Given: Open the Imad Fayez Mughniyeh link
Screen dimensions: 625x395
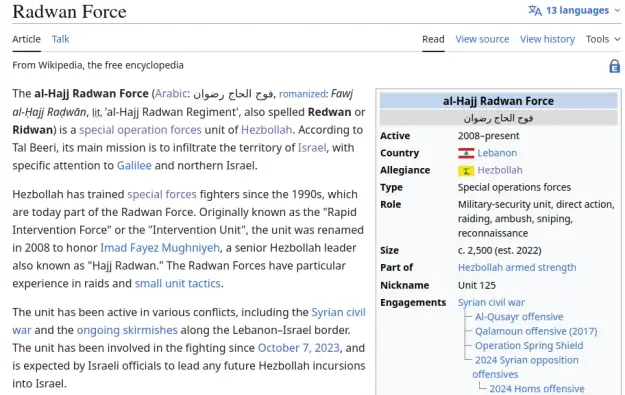Looking at the screenshot, I should click(160, 248).
